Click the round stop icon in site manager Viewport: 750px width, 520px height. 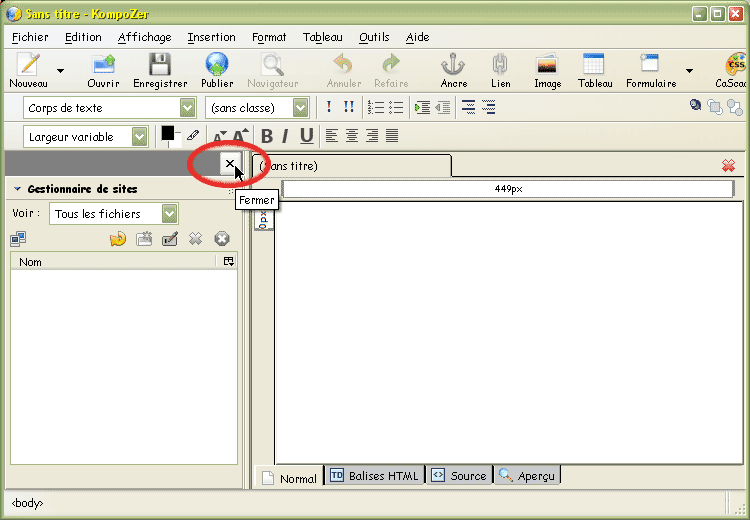coord(222,238)
